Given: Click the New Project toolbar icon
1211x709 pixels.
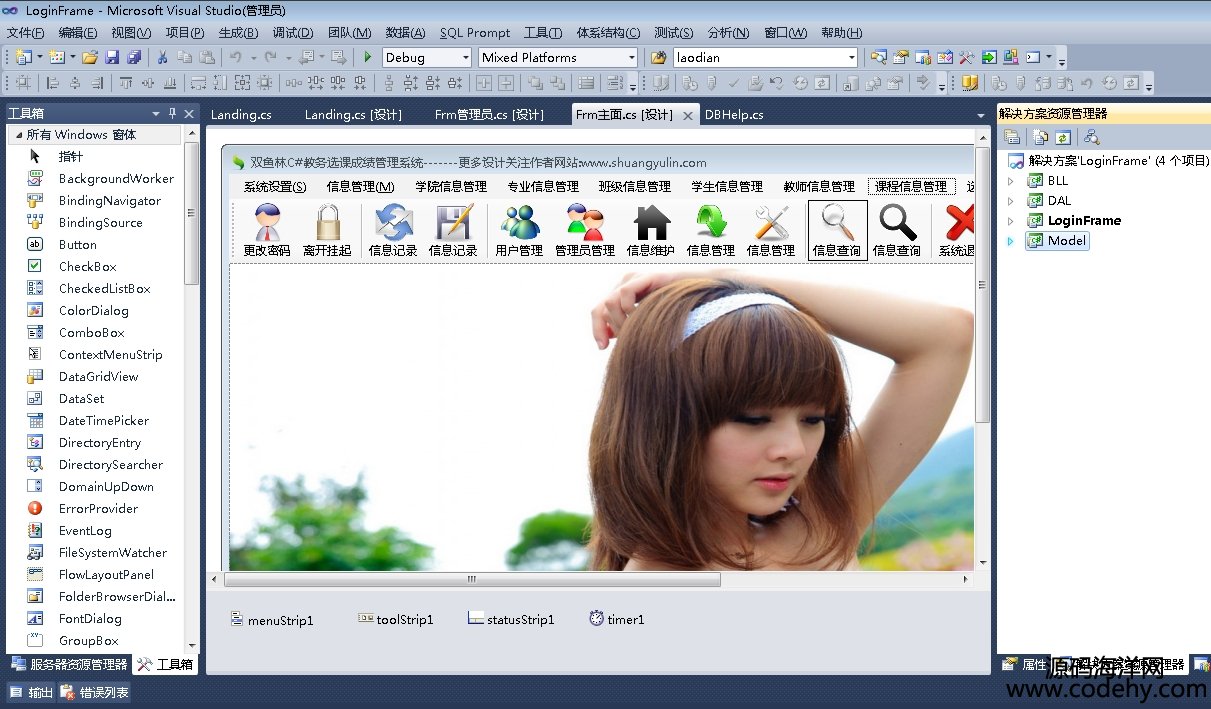Looking at the screenshot, I should (x=22, y=57).
